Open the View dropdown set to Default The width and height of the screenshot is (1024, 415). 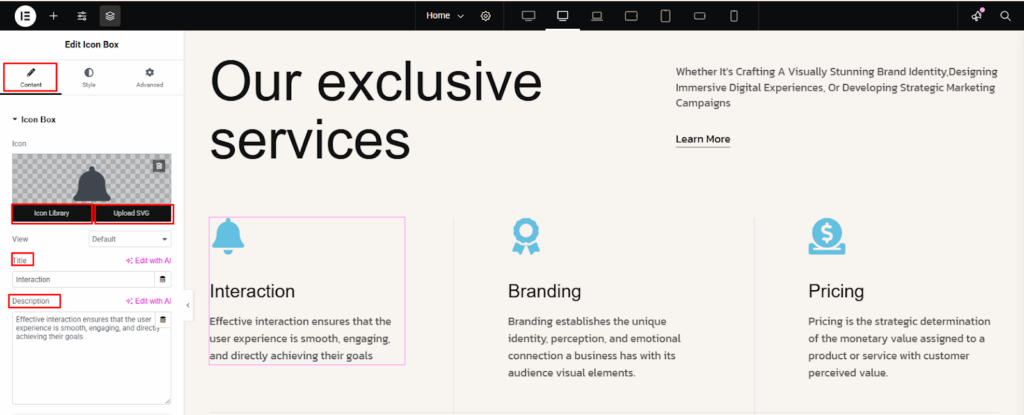(130, 240)
